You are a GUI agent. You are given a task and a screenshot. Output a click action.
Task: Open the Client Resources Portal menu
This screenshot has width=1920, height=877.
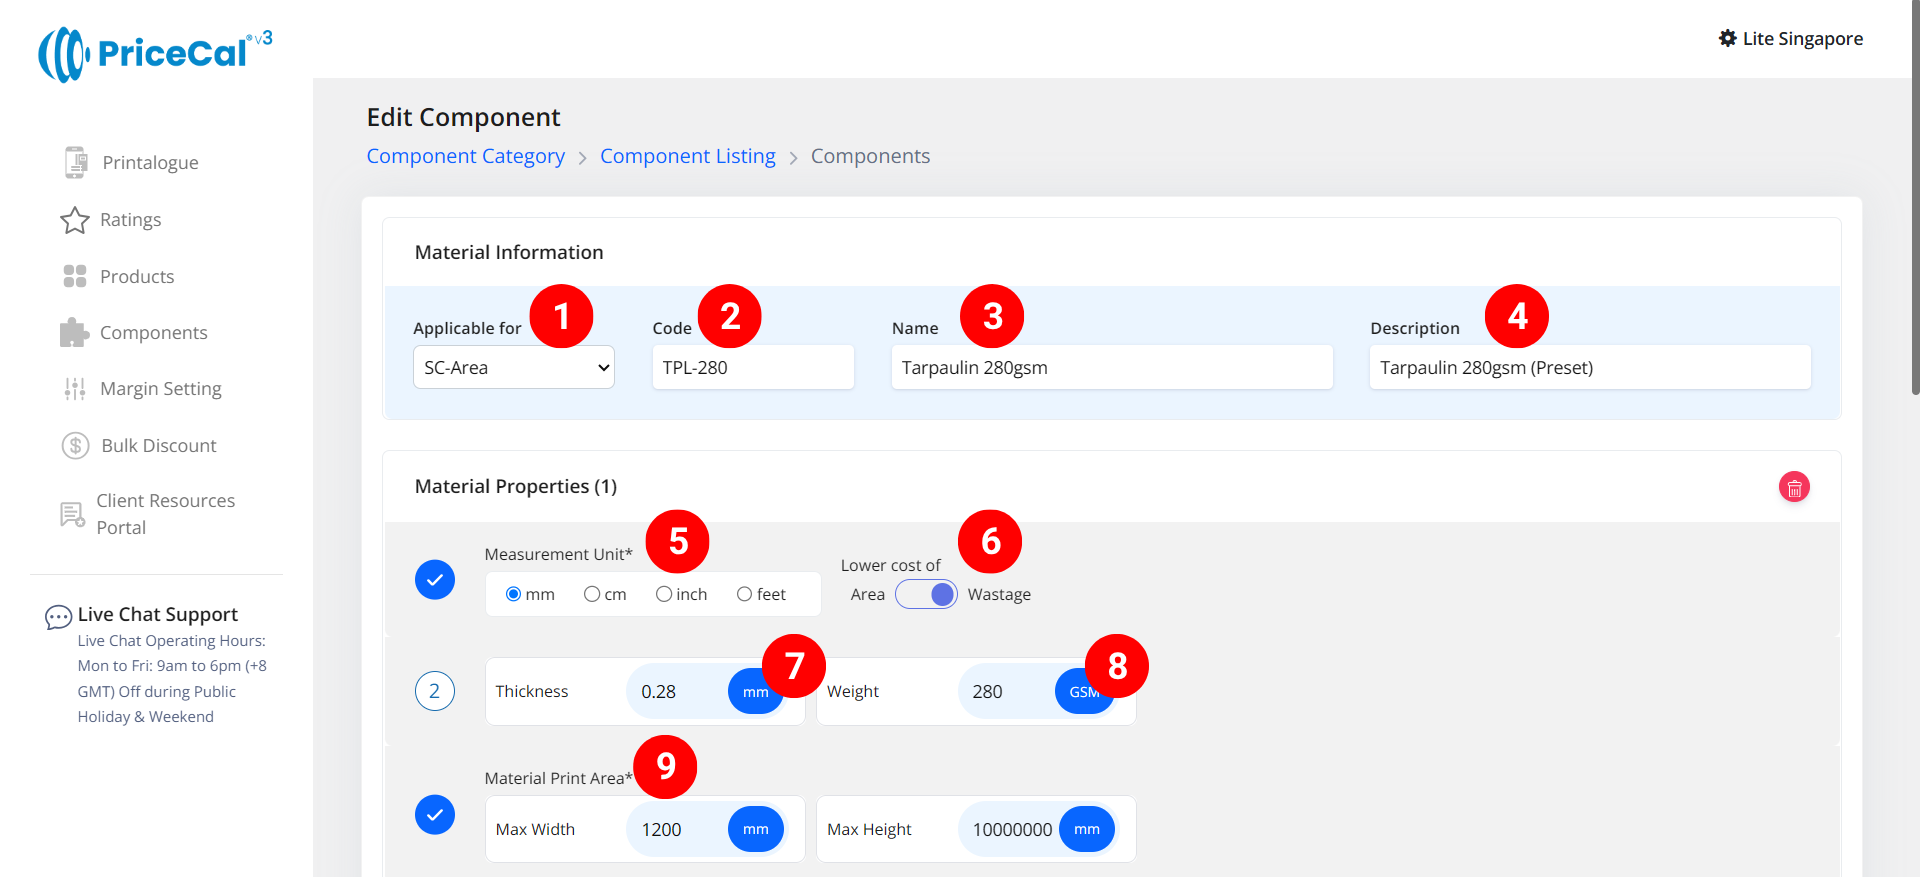point(165,514)
